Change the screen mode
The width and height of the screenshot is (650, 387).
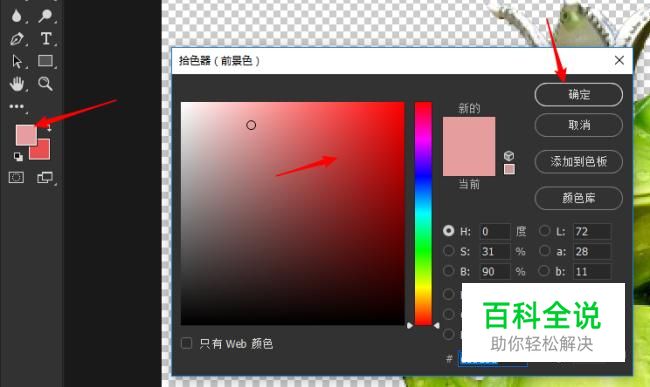45,177
